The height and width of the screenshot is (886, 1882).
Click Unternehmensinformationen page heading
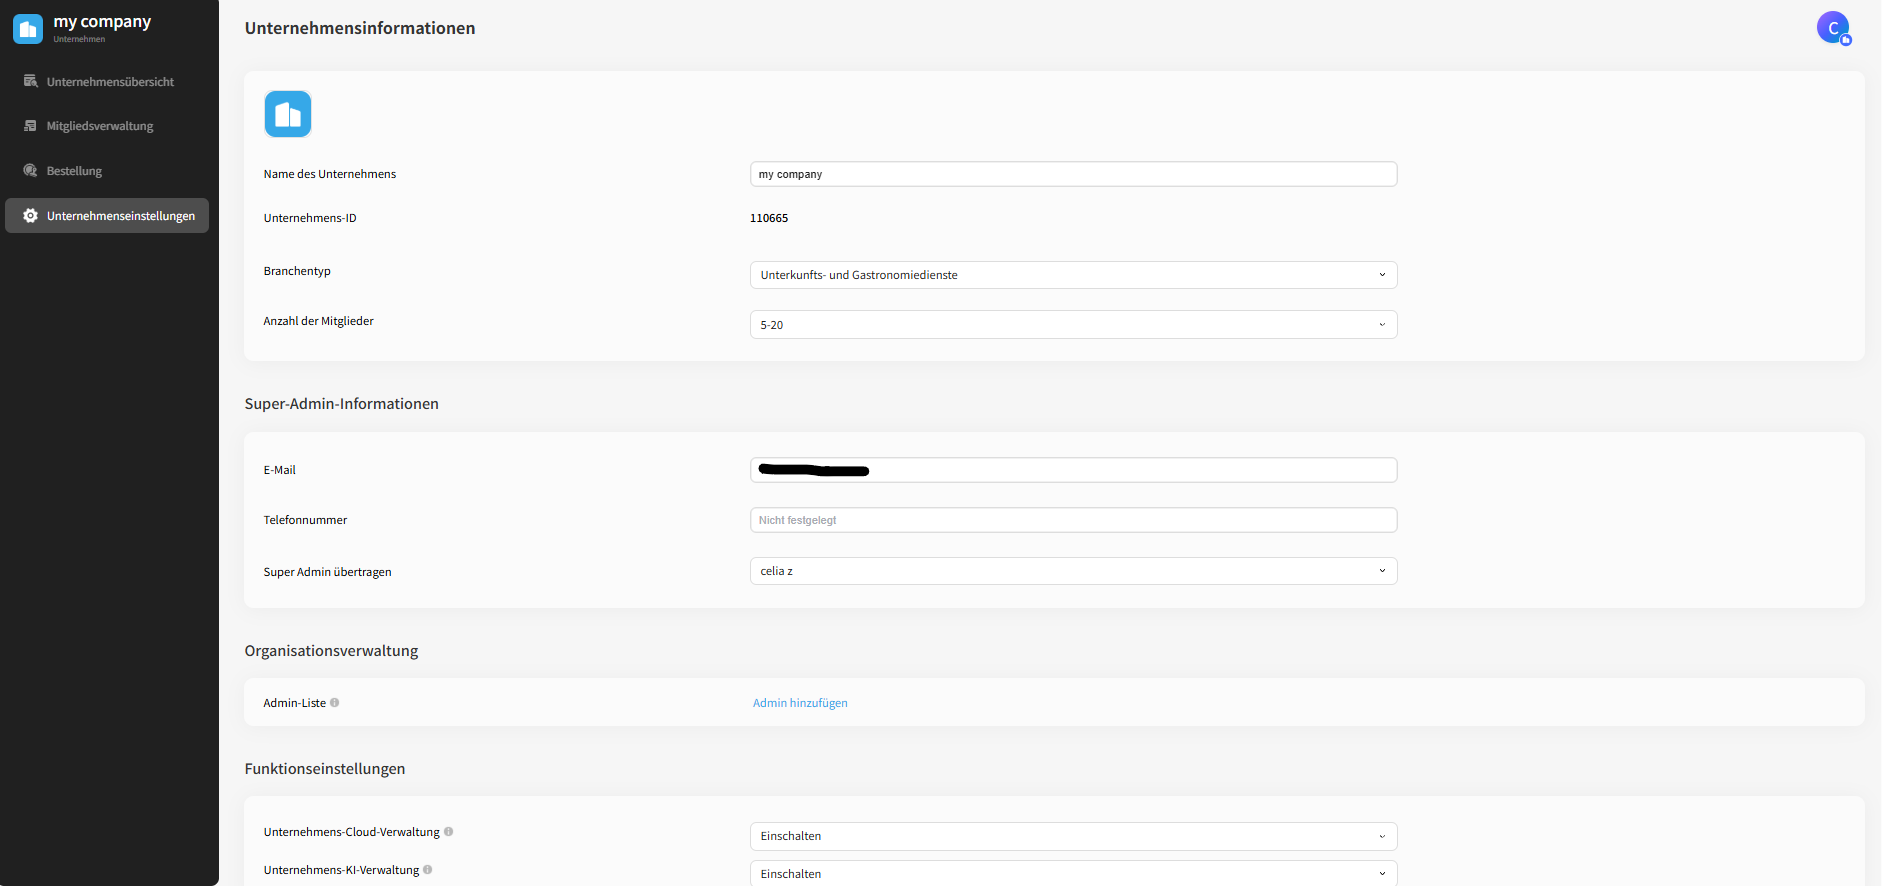360,28
